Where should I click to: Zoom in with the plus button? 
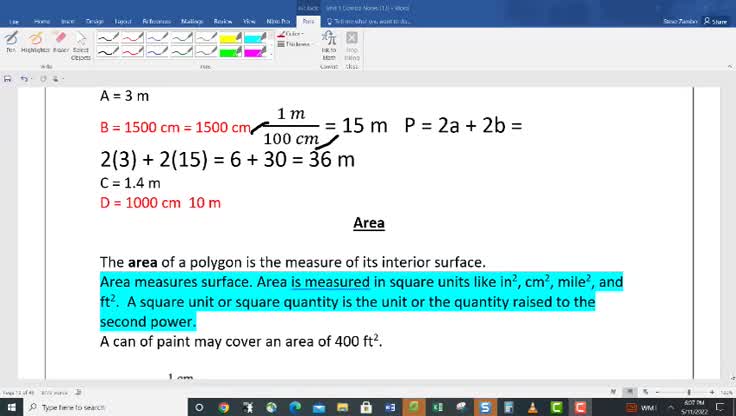tap(712, 392)
